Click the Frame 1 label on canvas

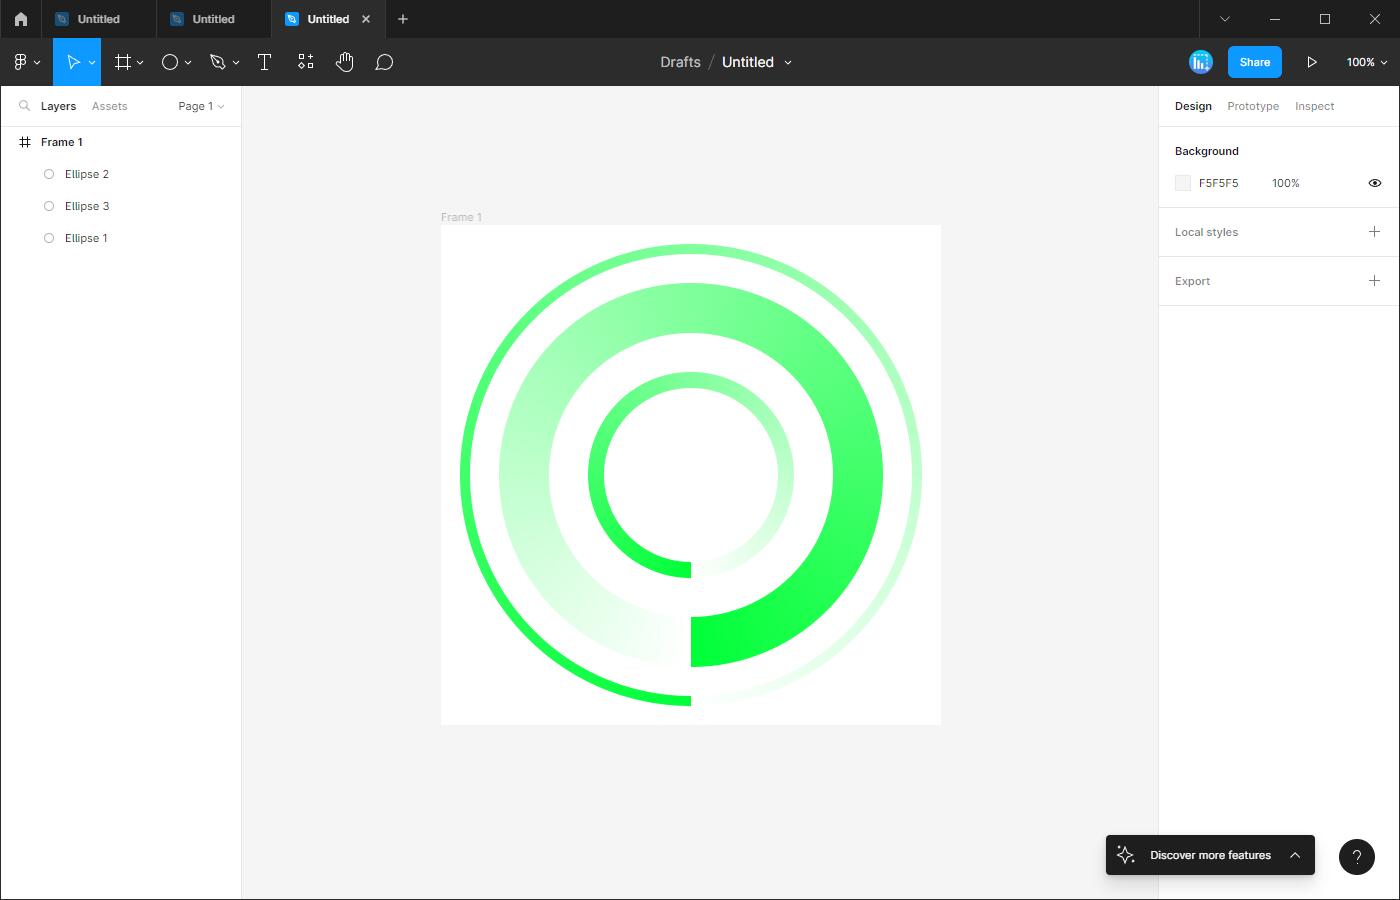click(461, 217)
